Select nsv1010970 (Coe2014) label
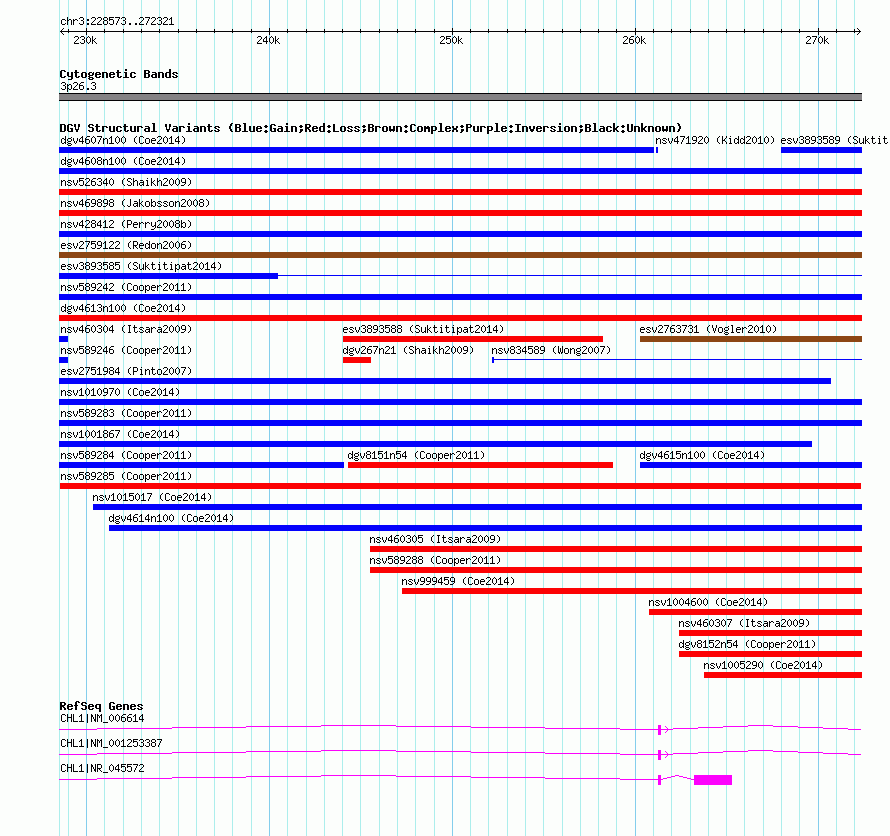Viewport: 890px width, 836px height. pyautogui.click(x=120, y=392)
